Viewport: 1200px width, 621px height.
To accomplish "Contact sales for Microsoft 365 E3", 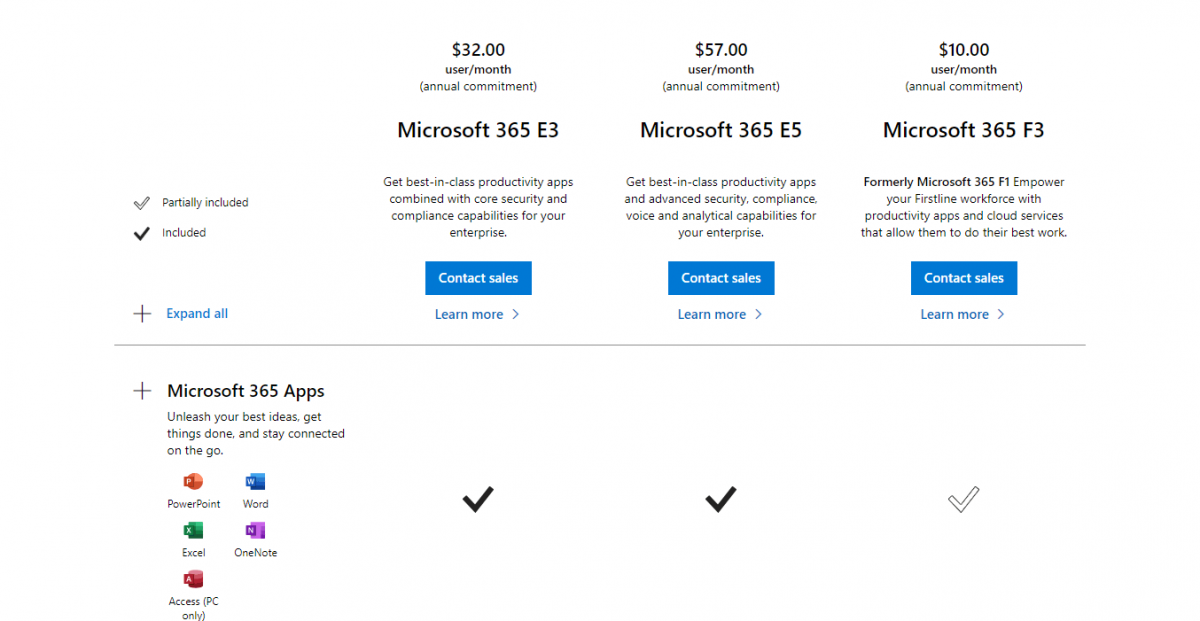I will coord(478,278).
